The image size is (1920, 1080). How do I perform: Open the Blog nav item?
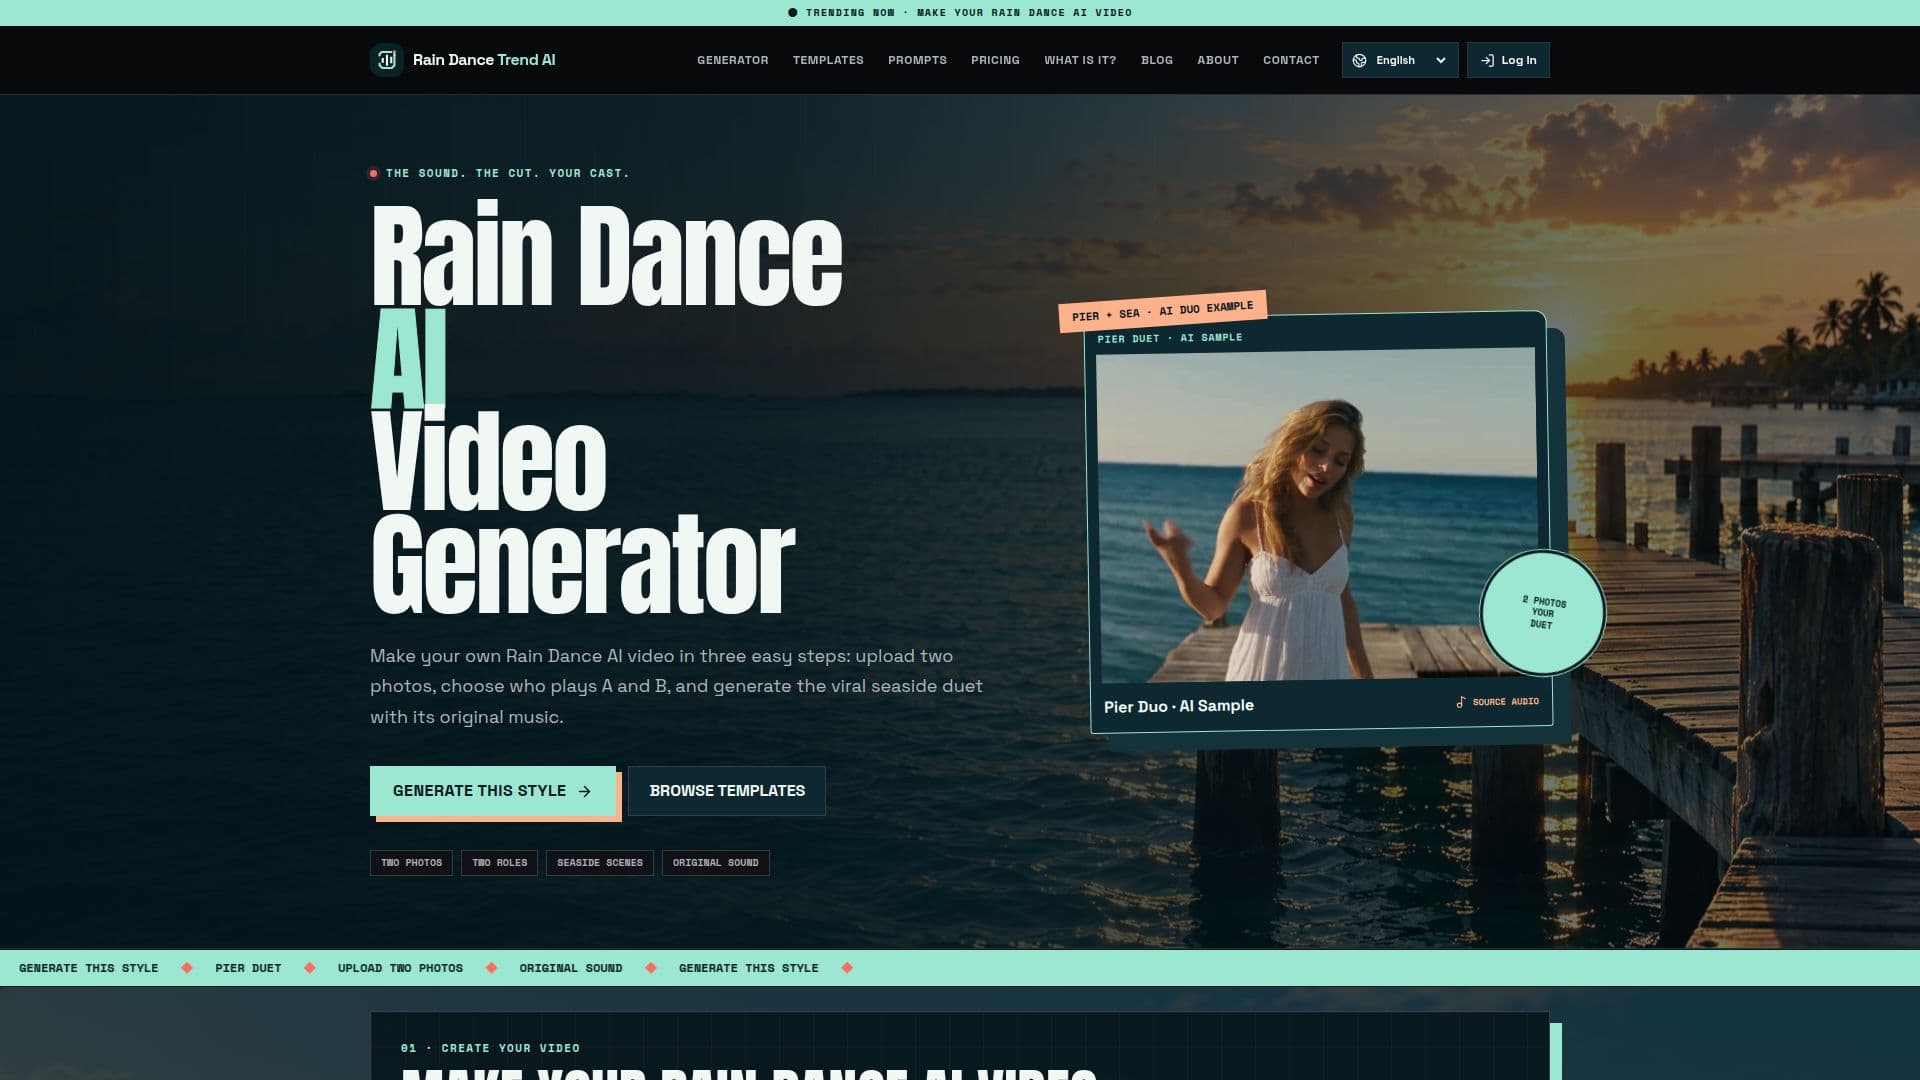tap(1157, 60)
